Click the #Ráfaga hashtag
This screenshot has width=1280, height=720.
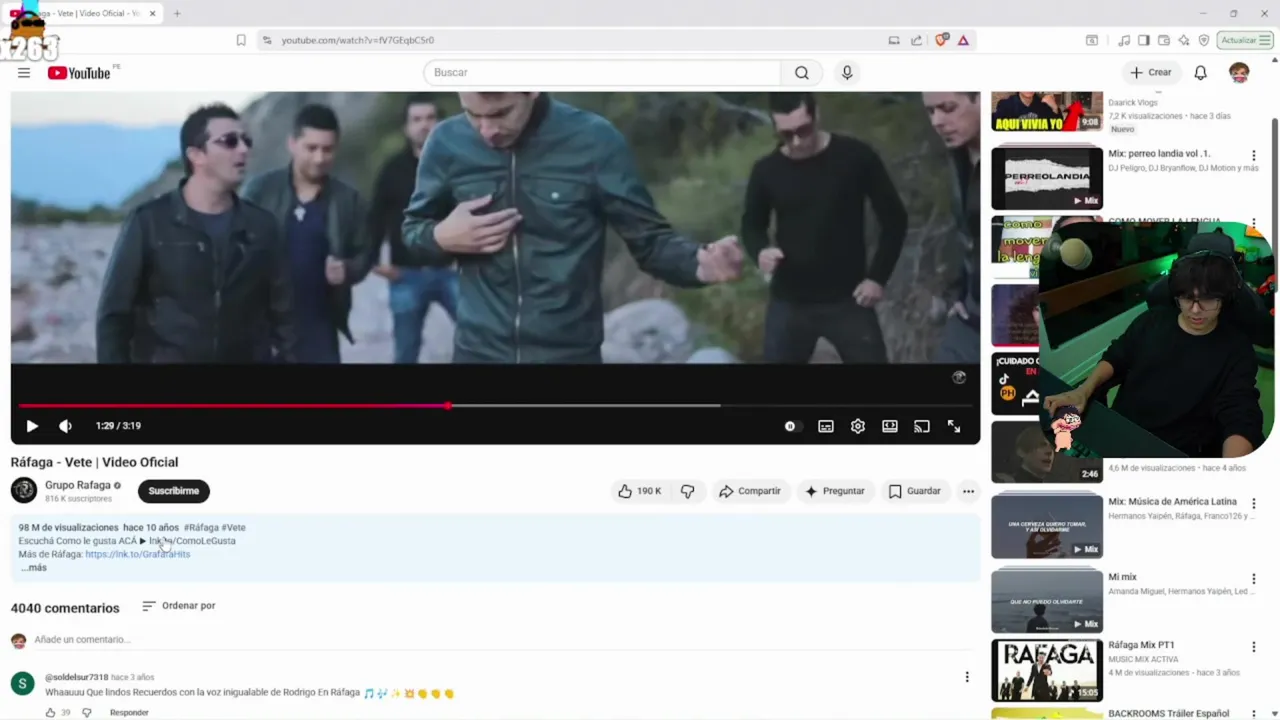(x=200, y=527)
